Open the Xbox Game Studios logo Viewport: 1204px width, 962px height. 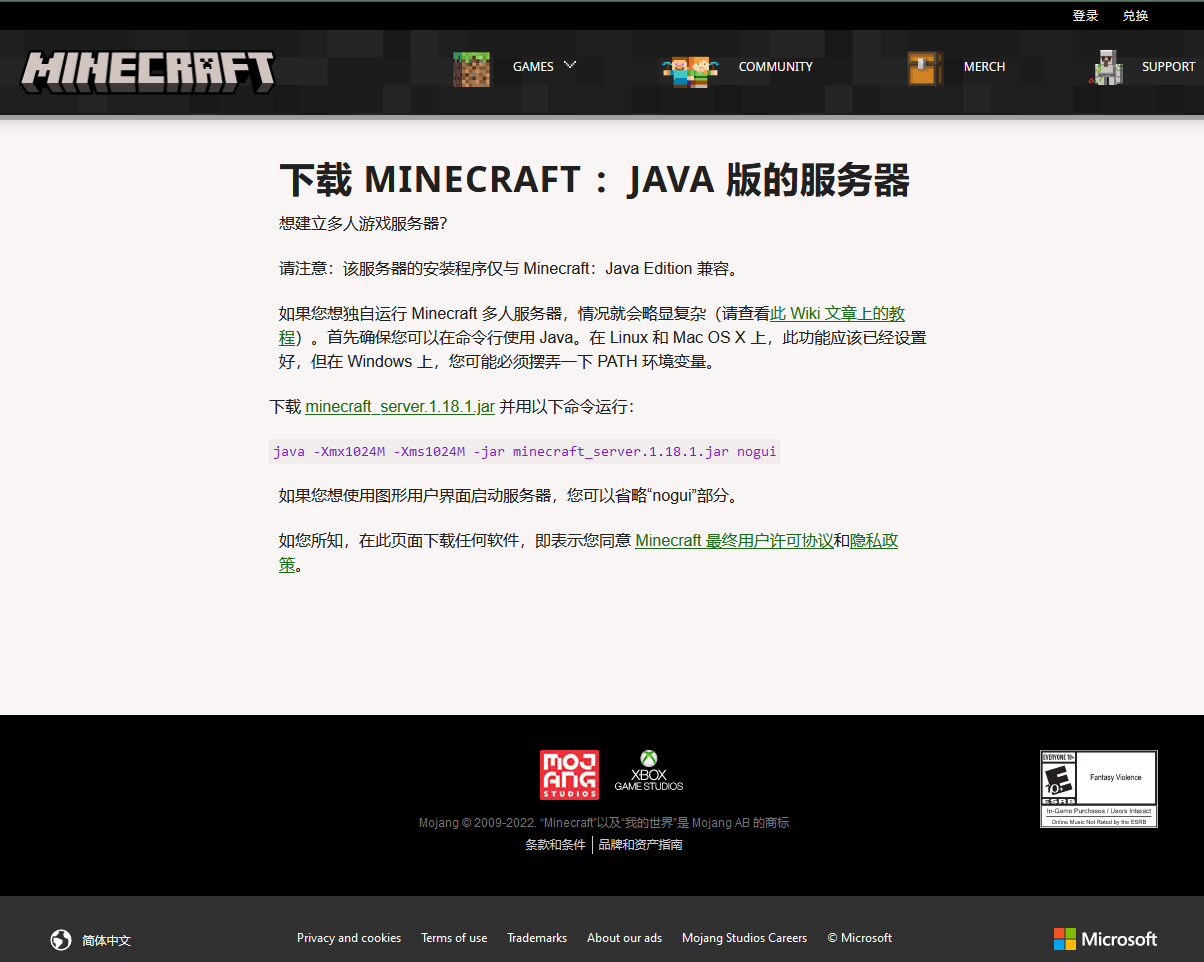649,771
